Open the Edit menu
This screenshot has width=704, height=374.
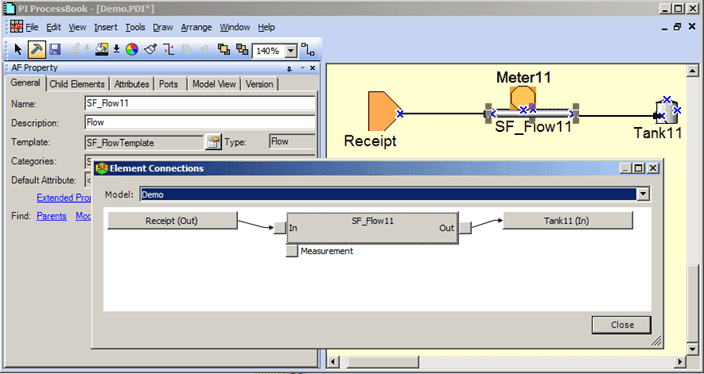pyautogui.click(x=53, y=27)
